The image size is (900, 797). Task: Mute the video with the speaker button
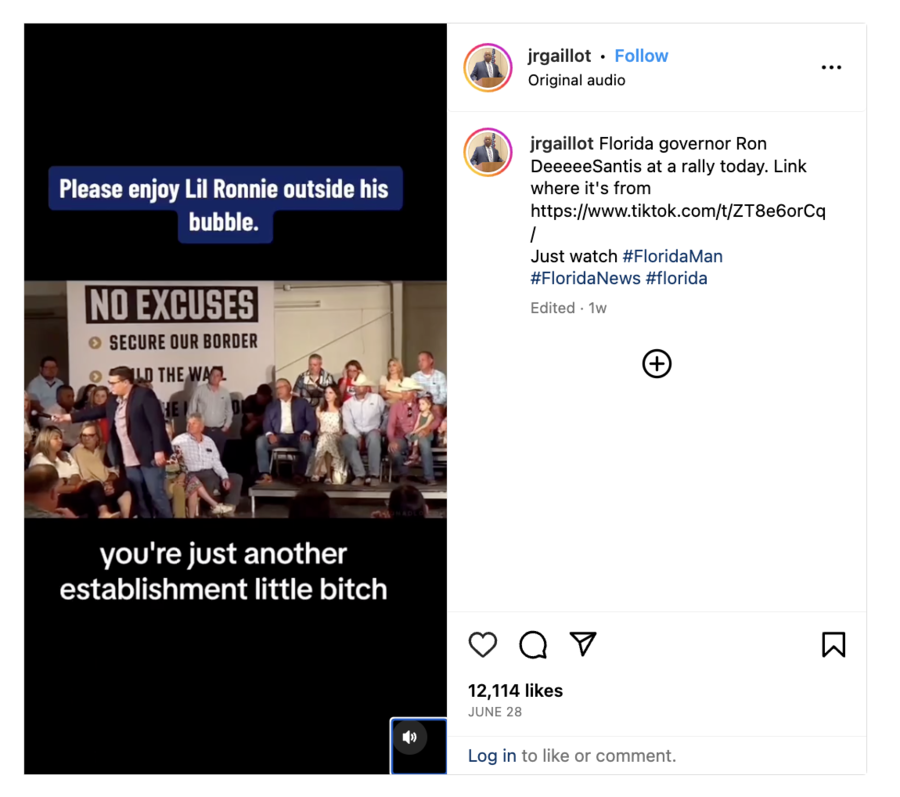click(410, 737)
